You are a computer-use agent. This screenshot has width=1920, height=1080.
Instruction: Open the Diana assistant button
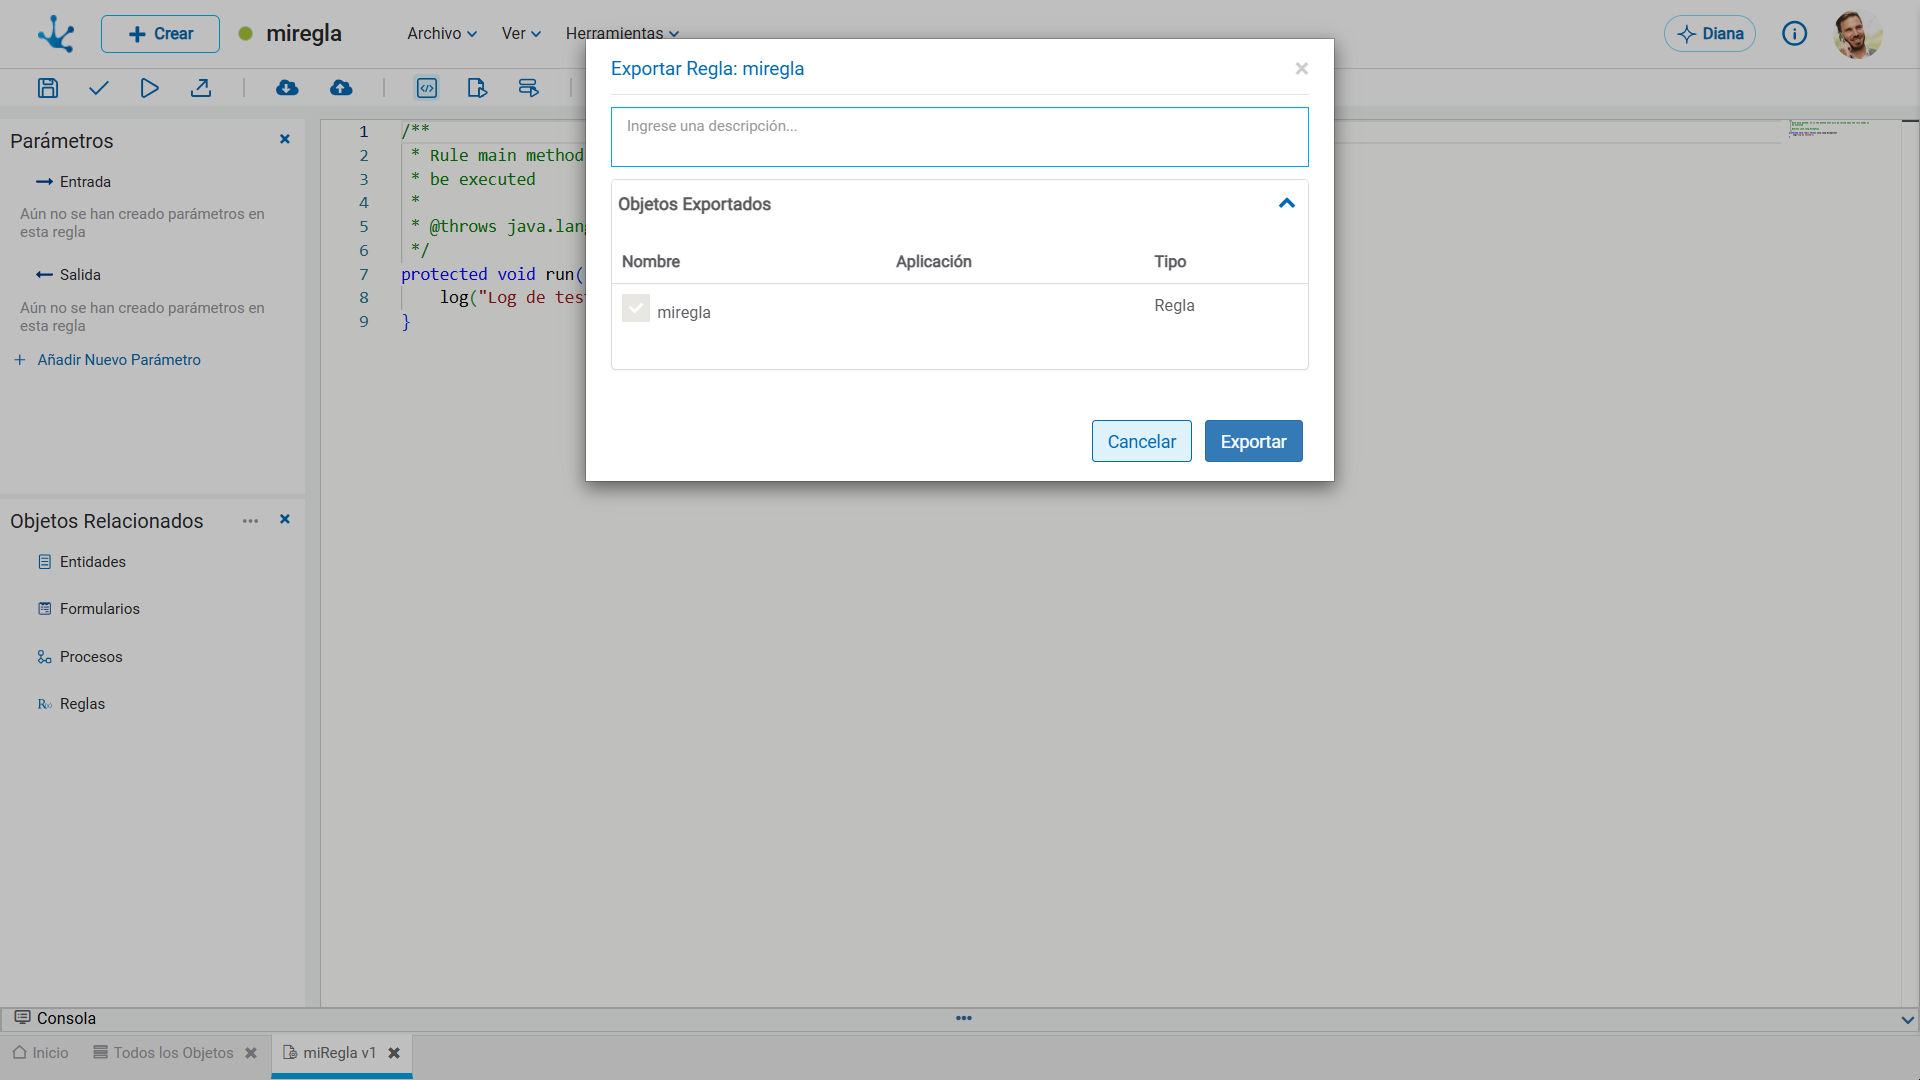(1710, 34)
